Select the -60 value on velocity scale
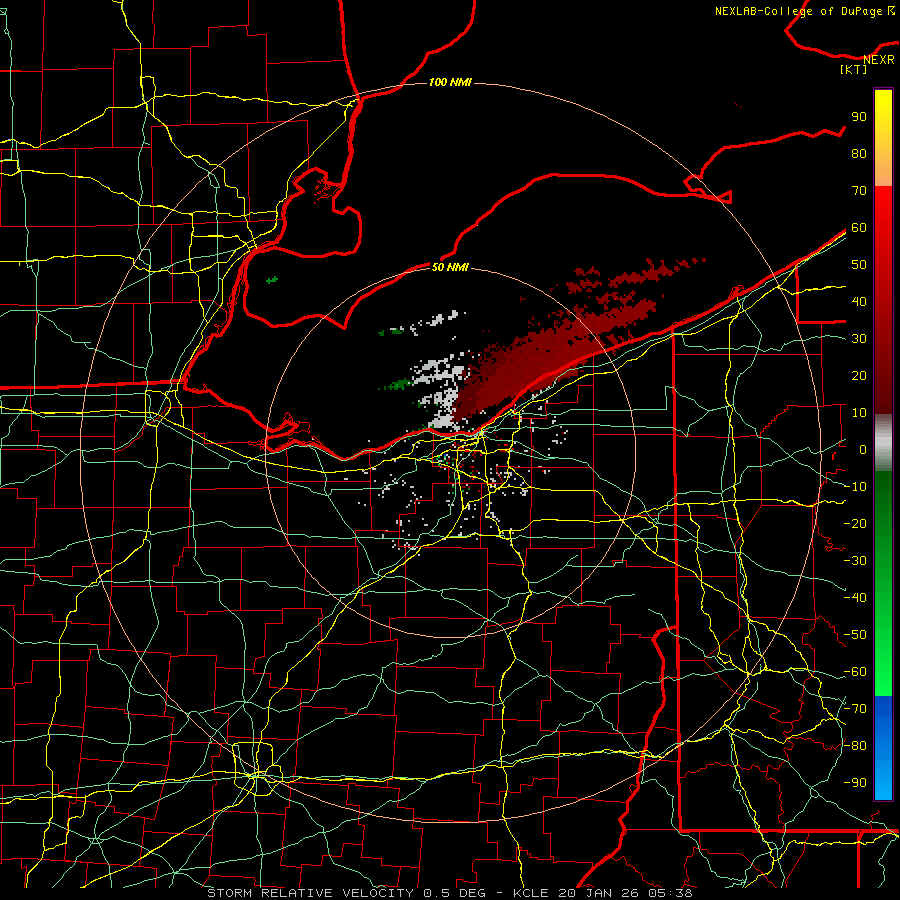This screenshot has height=900, width=900. [x=855, y=672]
